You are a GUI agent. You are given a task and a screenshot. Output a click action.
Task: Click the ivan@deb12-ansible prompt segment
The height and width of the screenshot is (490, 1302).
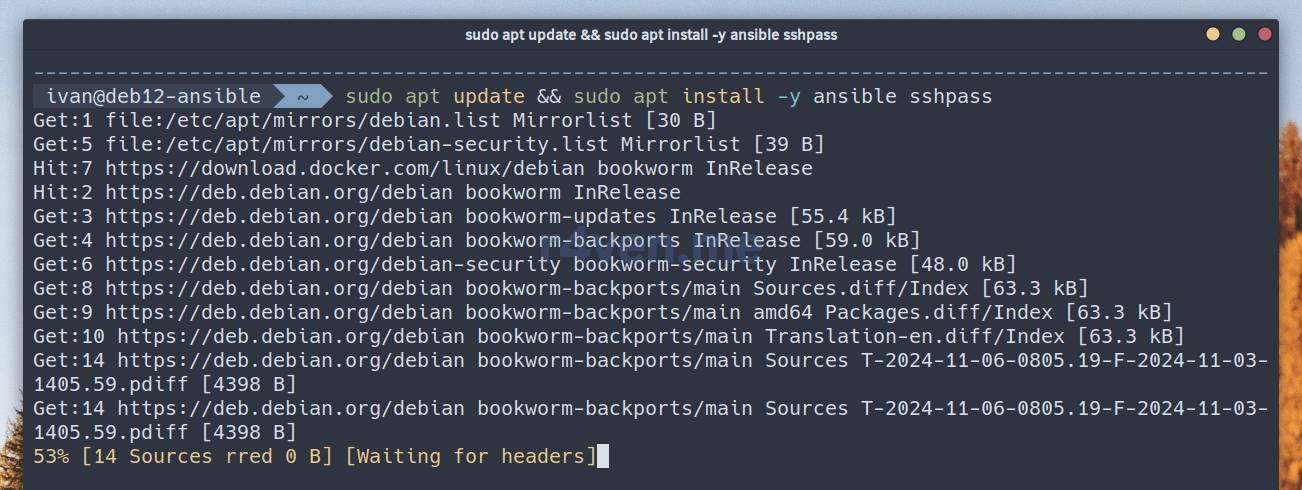click(x=153, y=97)
